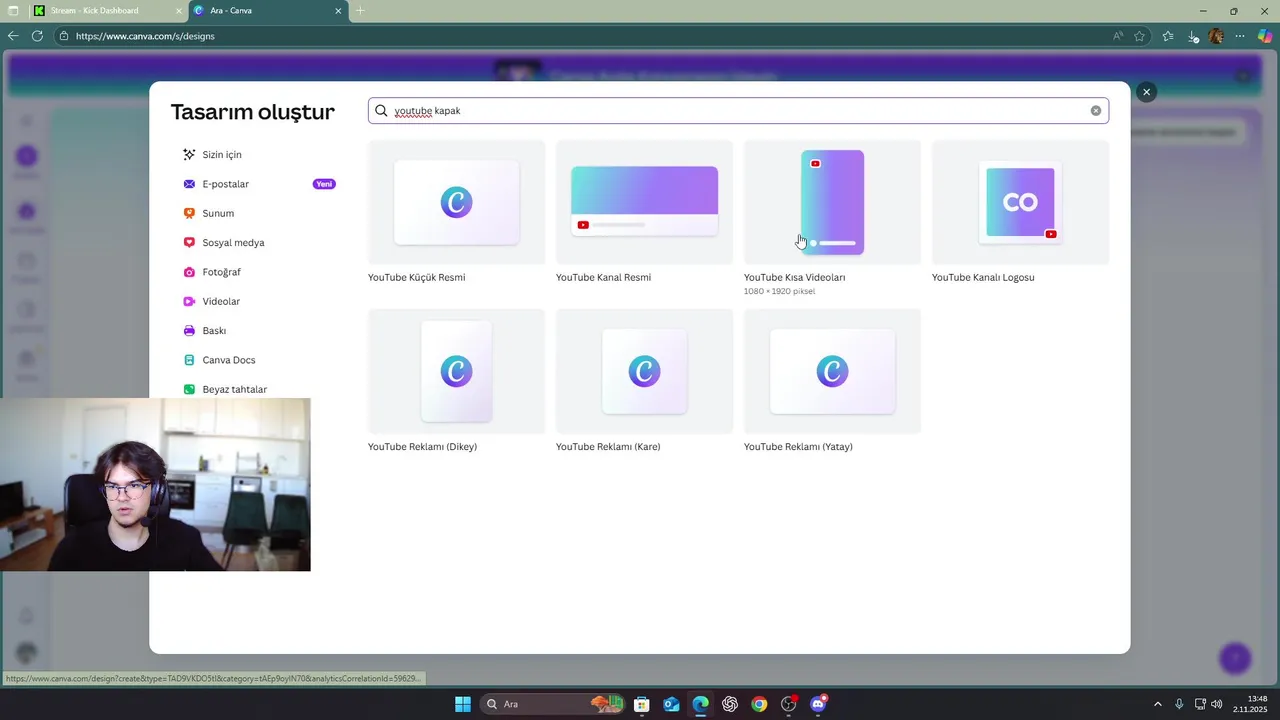Click the YouTube Reklamı (Kare) label
This screenshot has height=720, width=1280.
(608, 447)
